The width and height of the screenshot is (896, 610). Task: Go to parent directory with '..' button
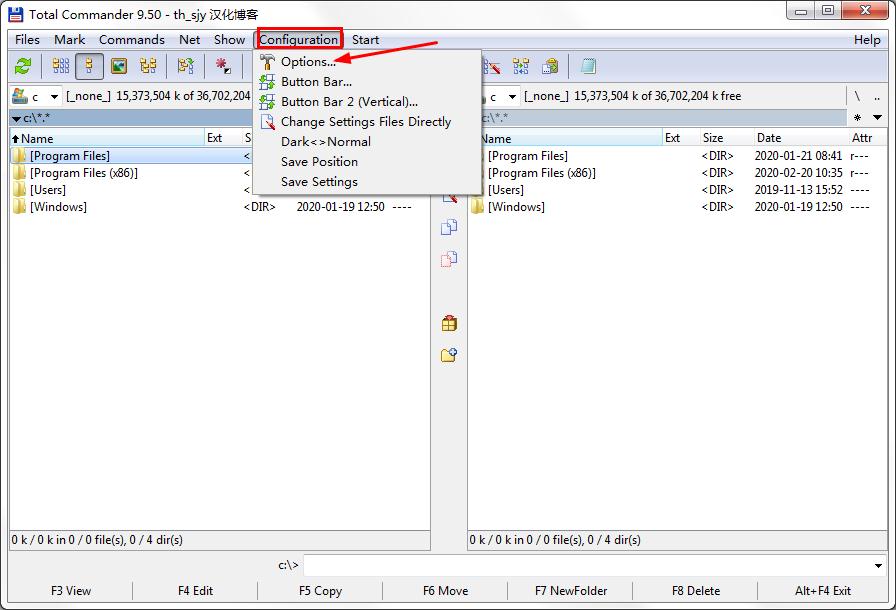877,97
